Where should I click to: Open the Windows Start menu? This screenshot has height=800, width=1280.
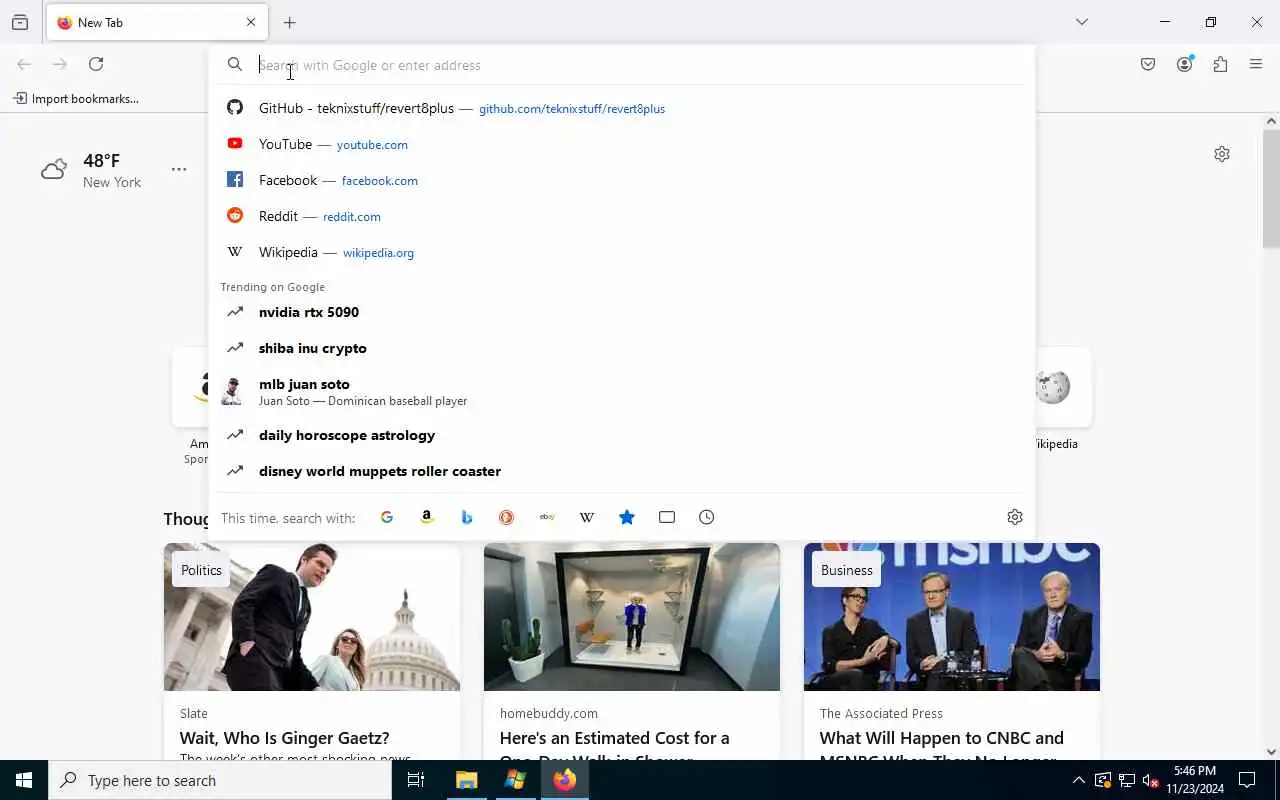[x=24, y=780]
